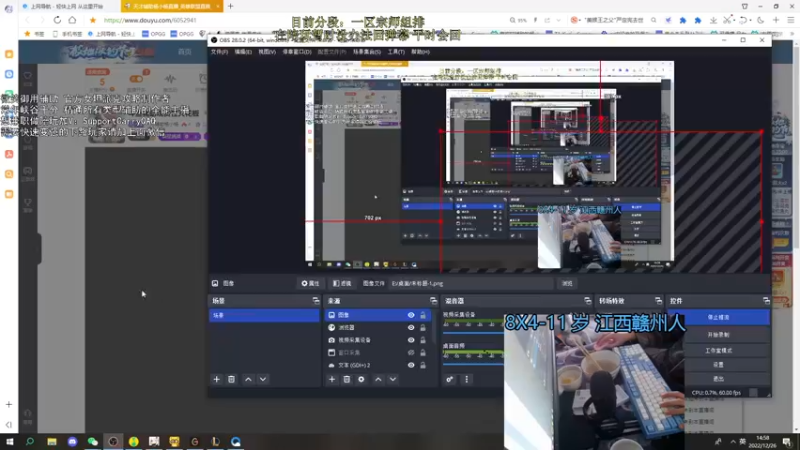Toggle visibility of the browser source
The height and width of the screenshot is (450, 800).
pos(411,328)
